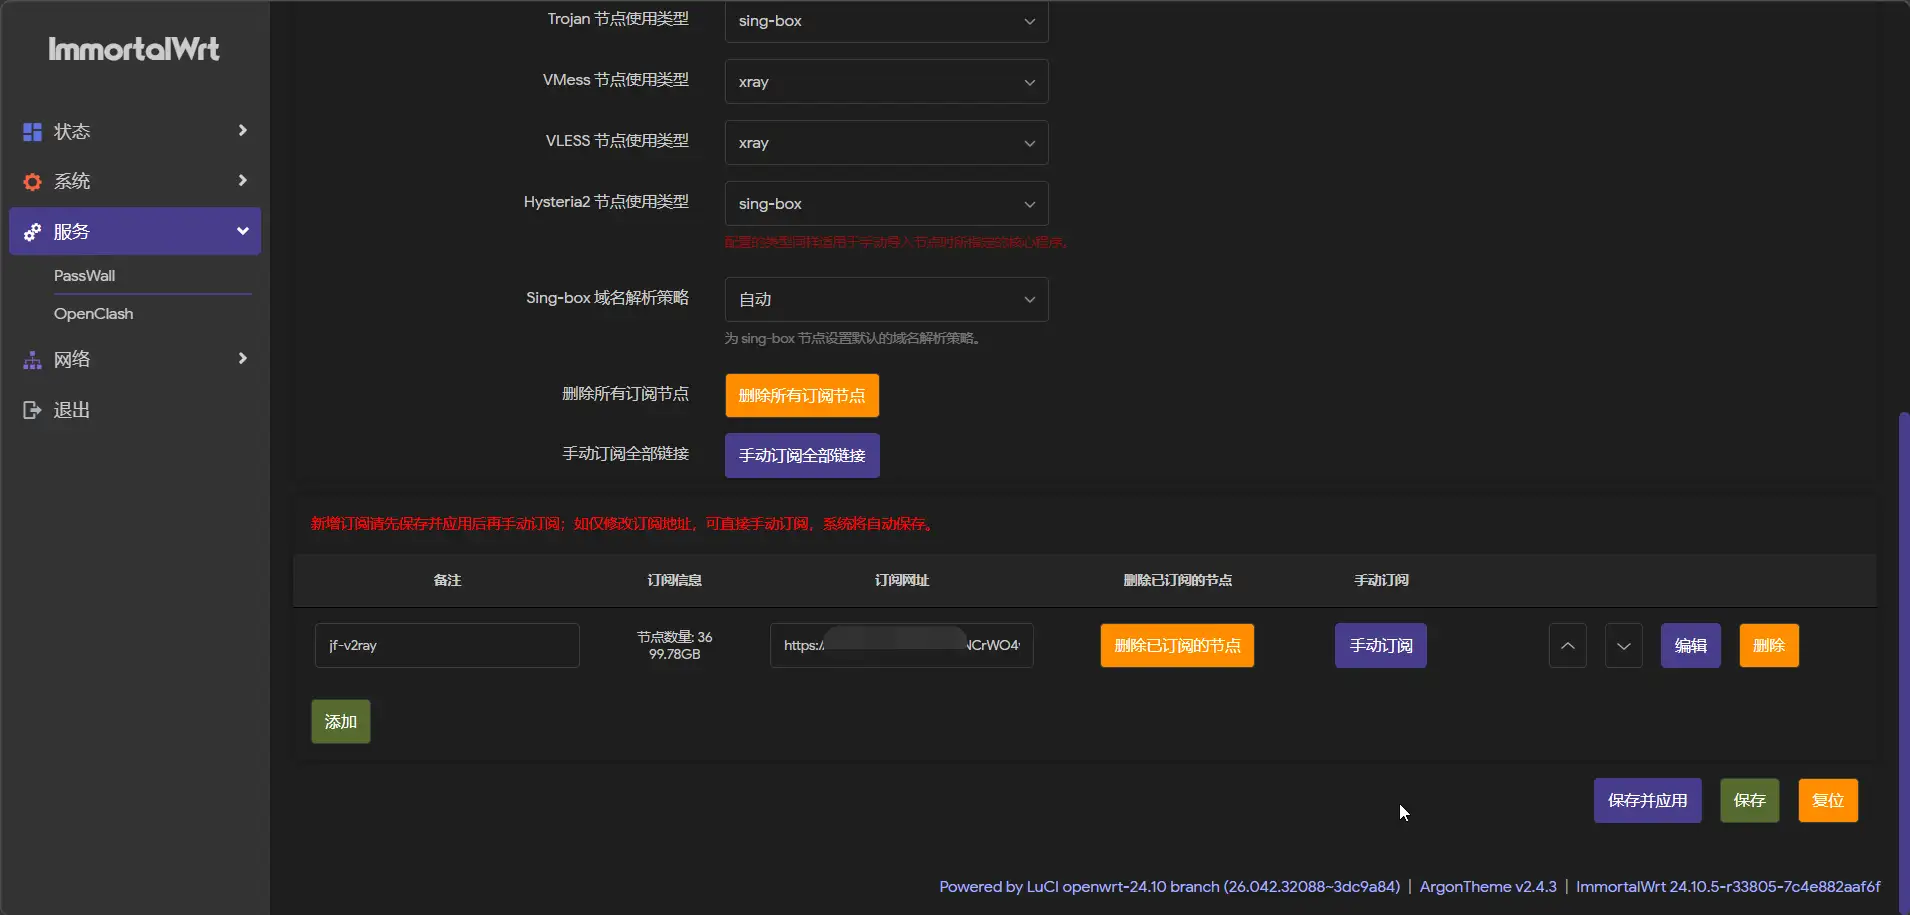Click the 系统 gear icon in sidebar
This screenshot has height=915, width=1910.
click(x=32, y=182)
